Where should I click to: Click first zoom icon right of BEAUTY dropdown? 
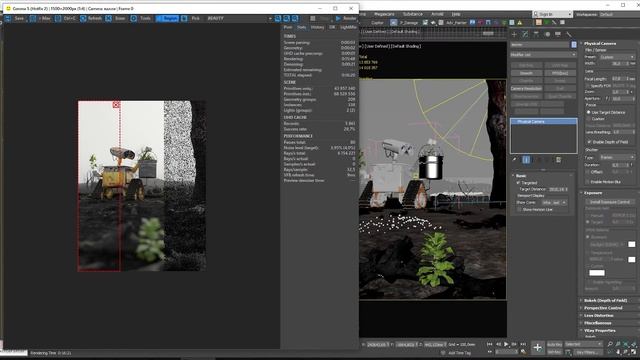278,18
